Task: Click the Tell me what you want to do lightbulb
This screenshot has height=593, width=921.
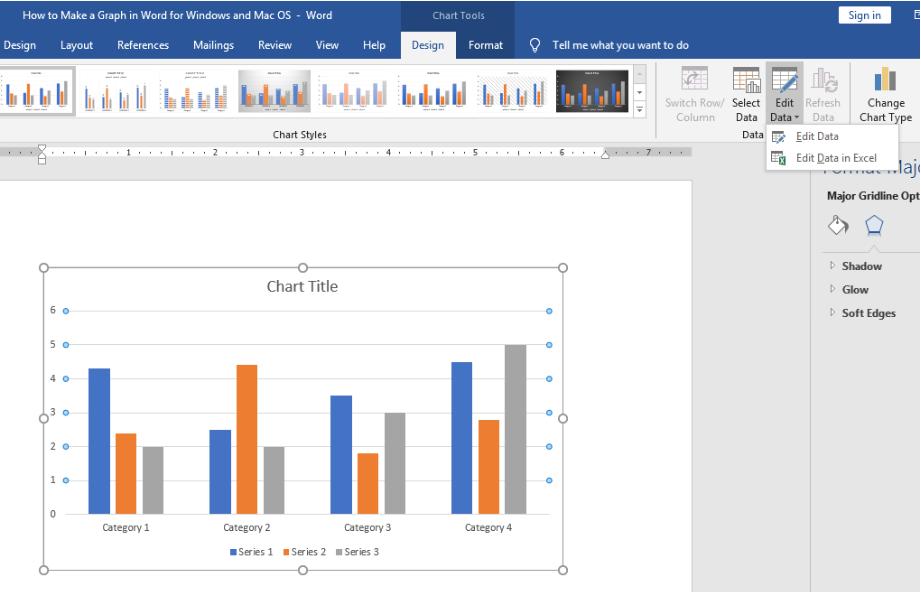Action: tap(533, 44)
